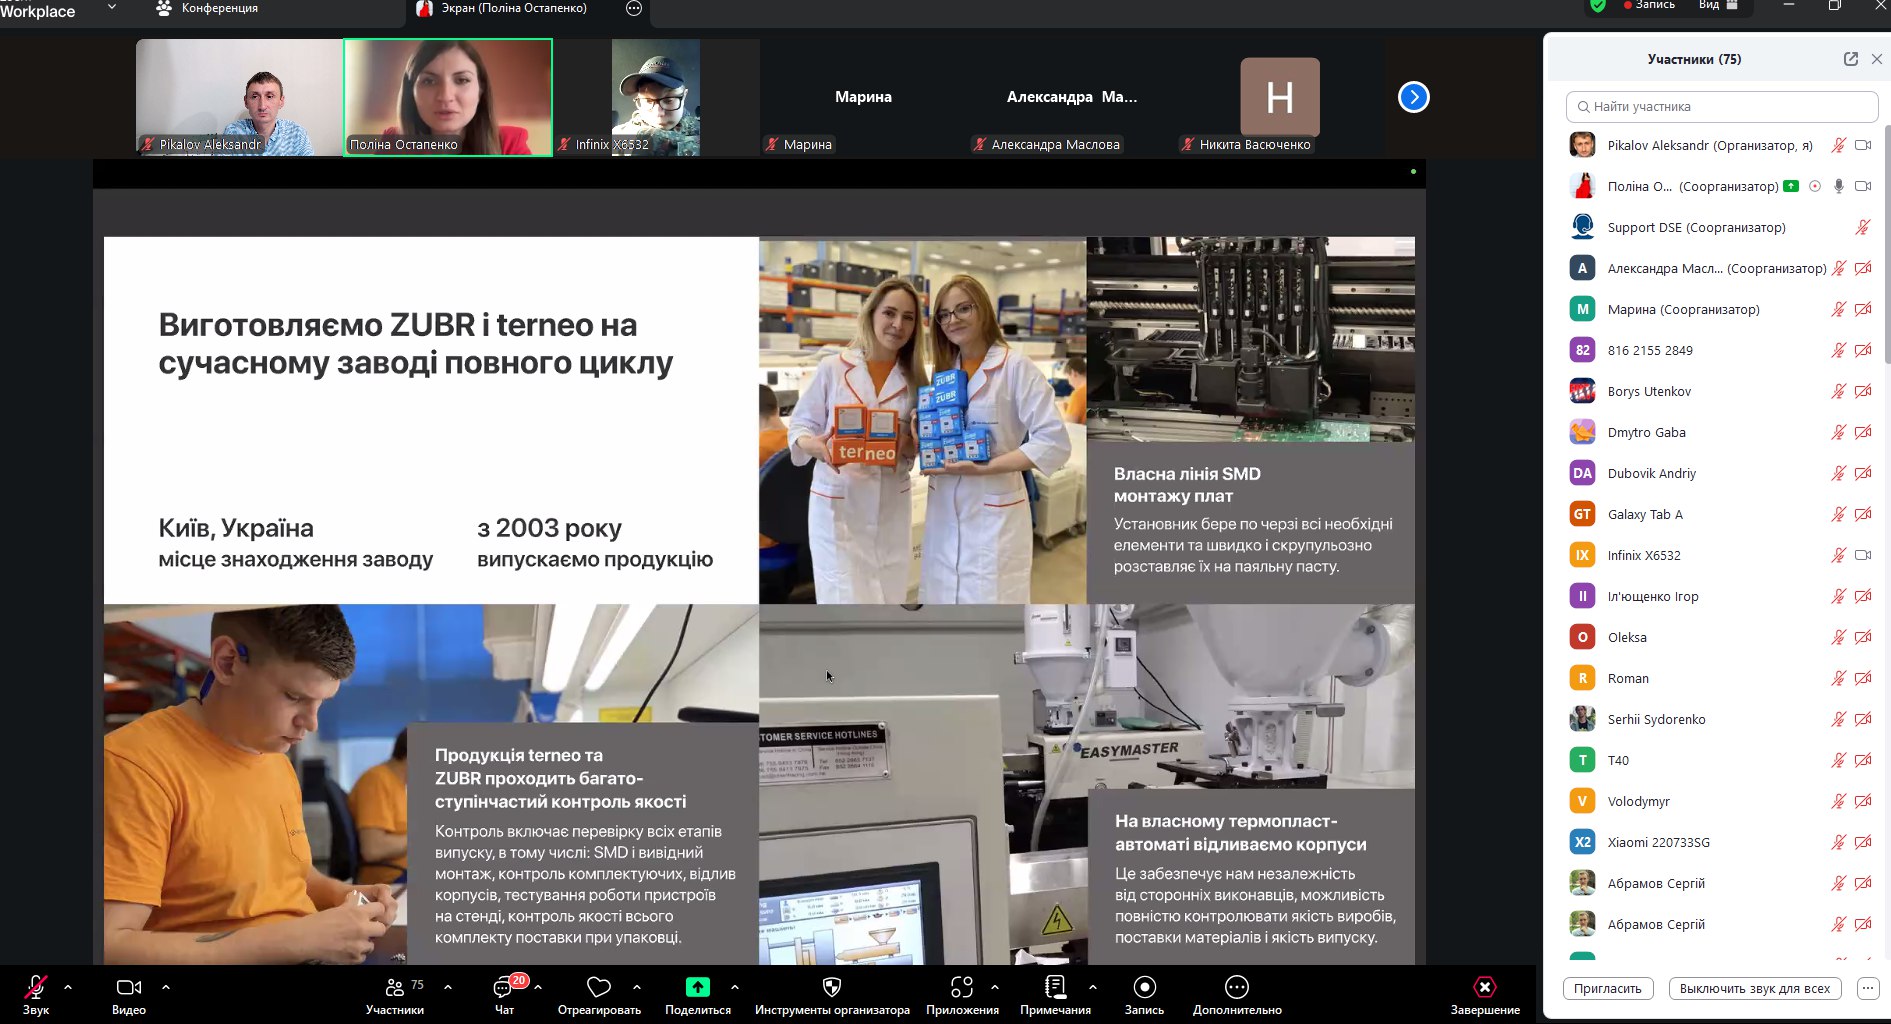
Task: Click the Пригласить invite button
Action: pos(1607,988)
